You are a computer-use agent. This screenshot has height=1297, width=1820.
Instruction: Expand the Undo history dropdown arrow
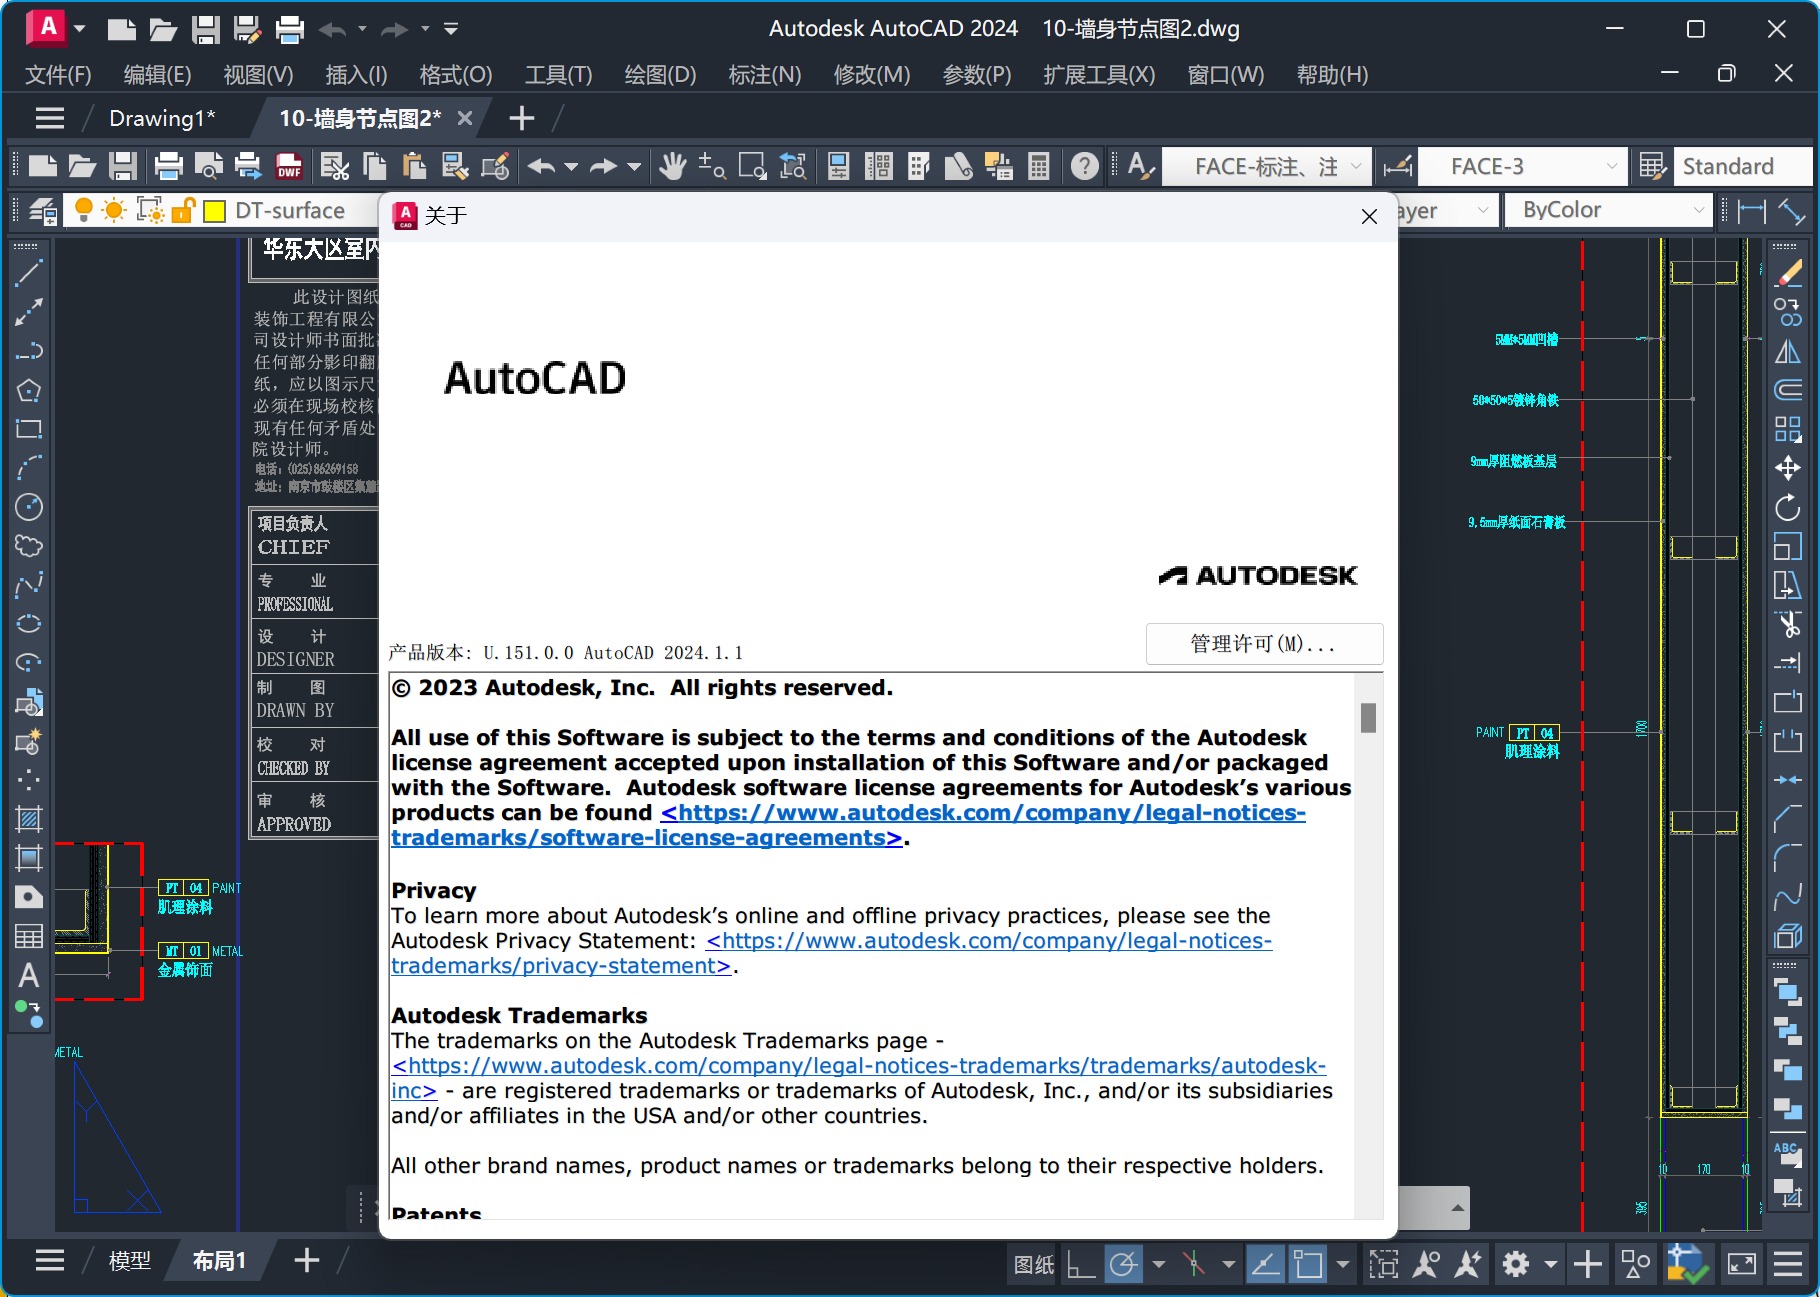click(571, 166)
